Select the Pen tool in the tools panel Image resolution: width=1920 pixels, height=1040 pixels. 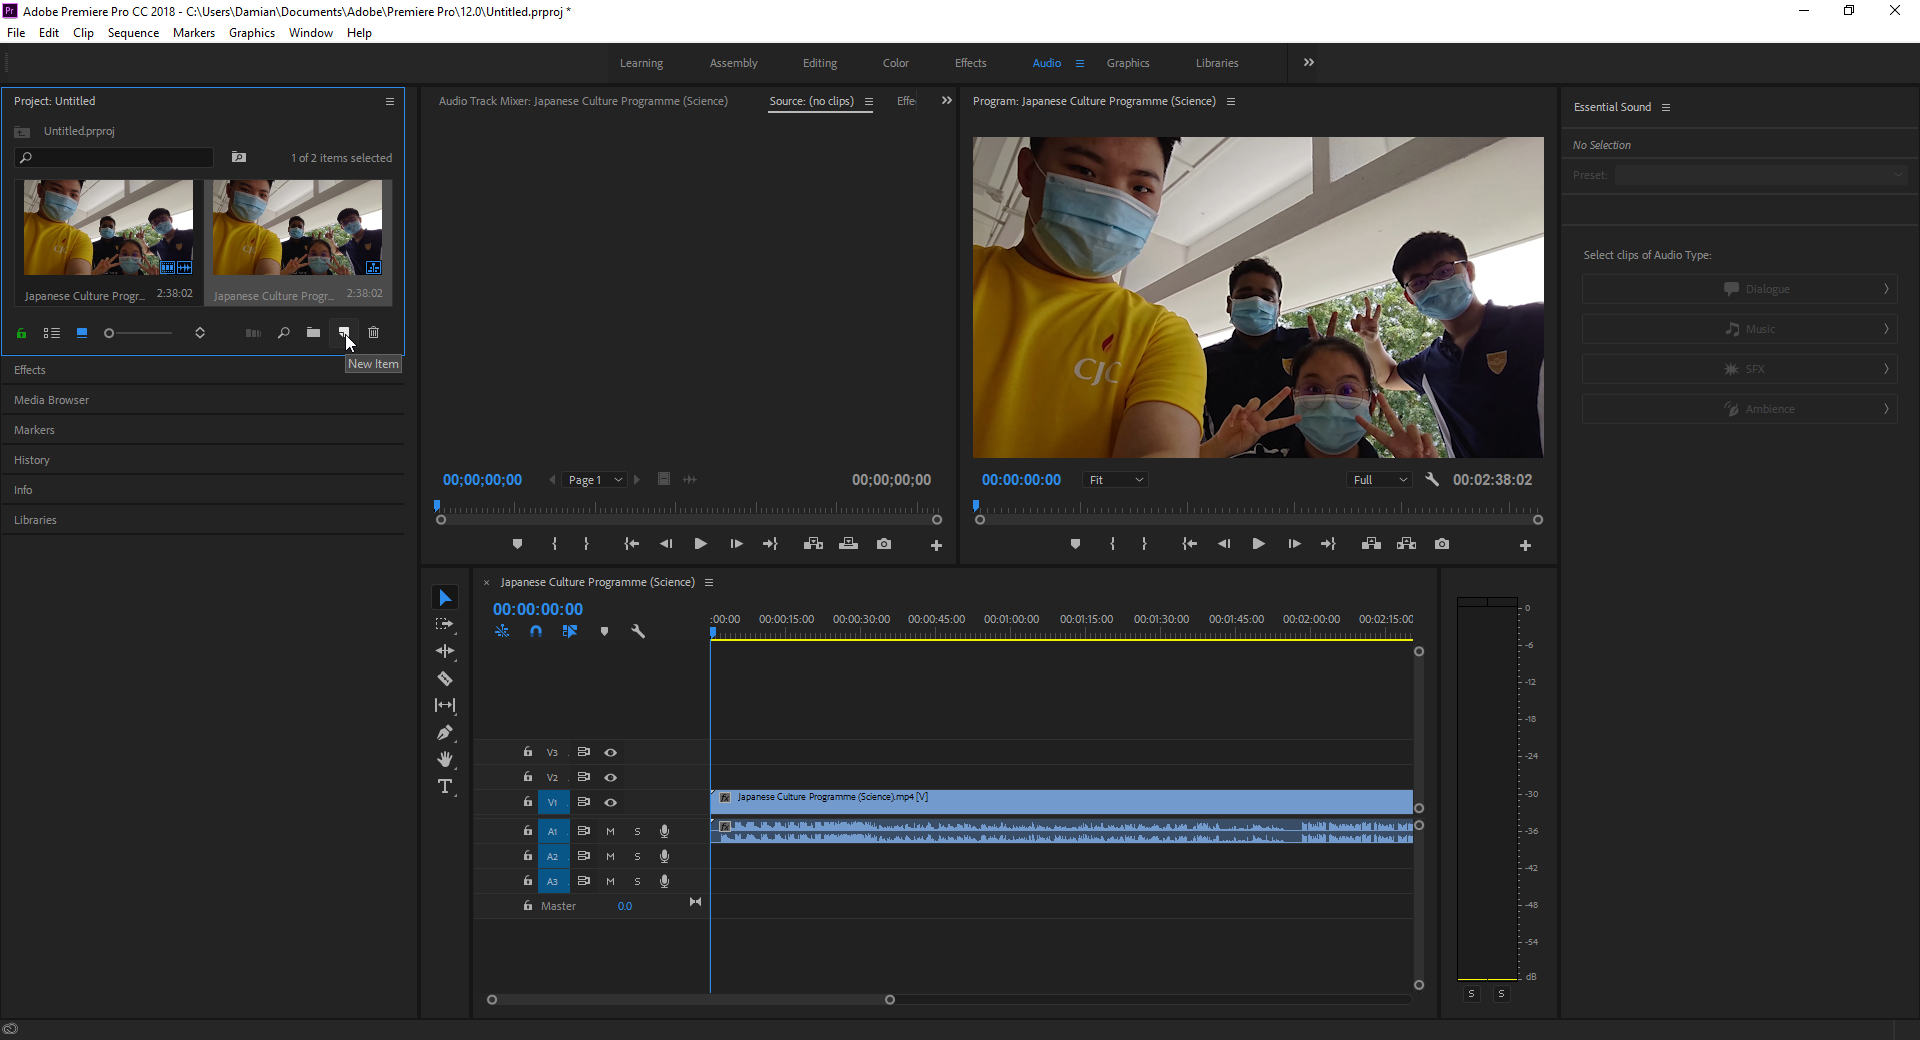pos(445,733)
